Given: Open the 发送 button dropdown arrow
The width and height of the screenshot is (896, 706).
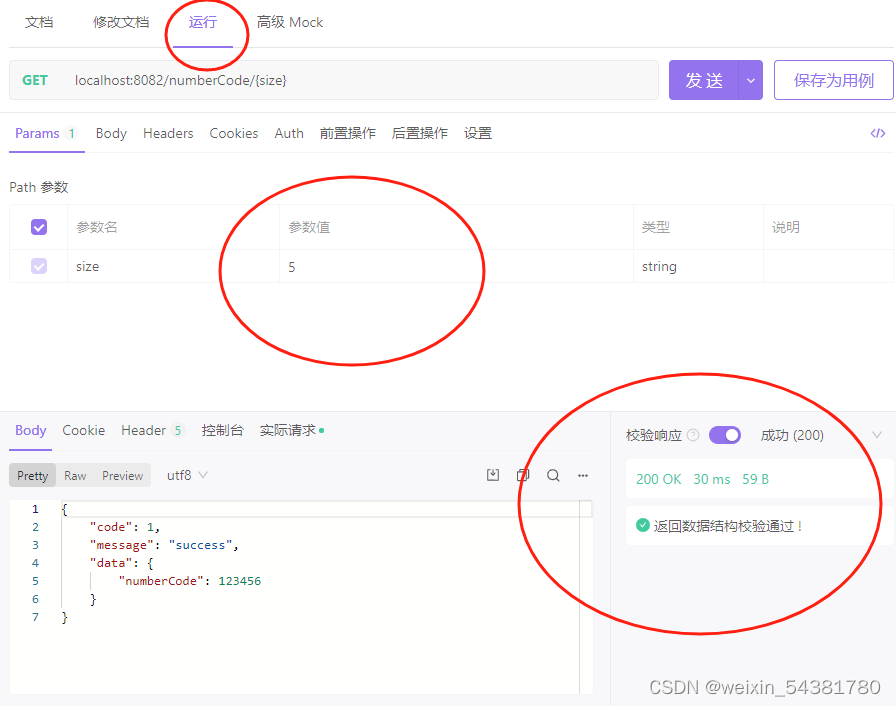Looking at the screenshot, I should (x=753, y=80).
